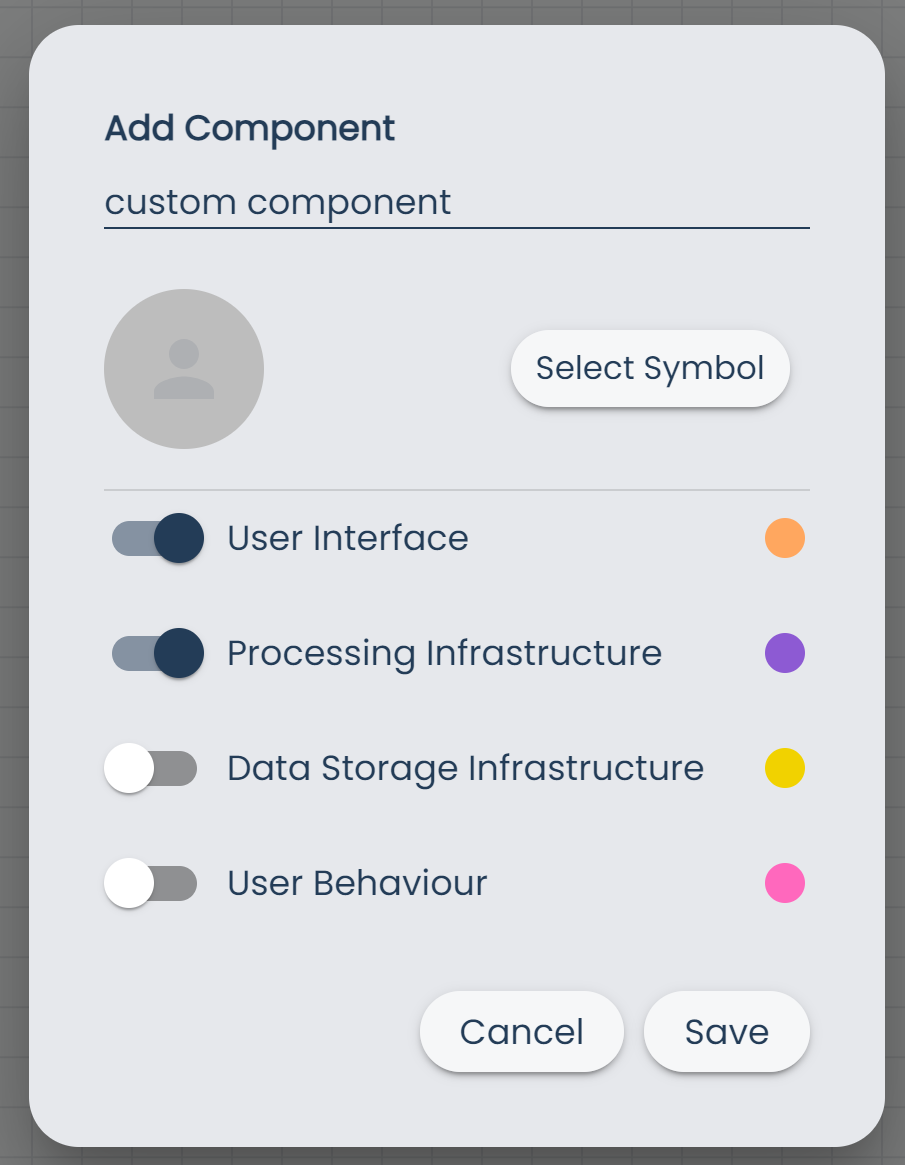The height and width of the screenshot is (1165, 905).
Task: Pick the pink User Behaviour color swatch
Action: tap(784, 883)
